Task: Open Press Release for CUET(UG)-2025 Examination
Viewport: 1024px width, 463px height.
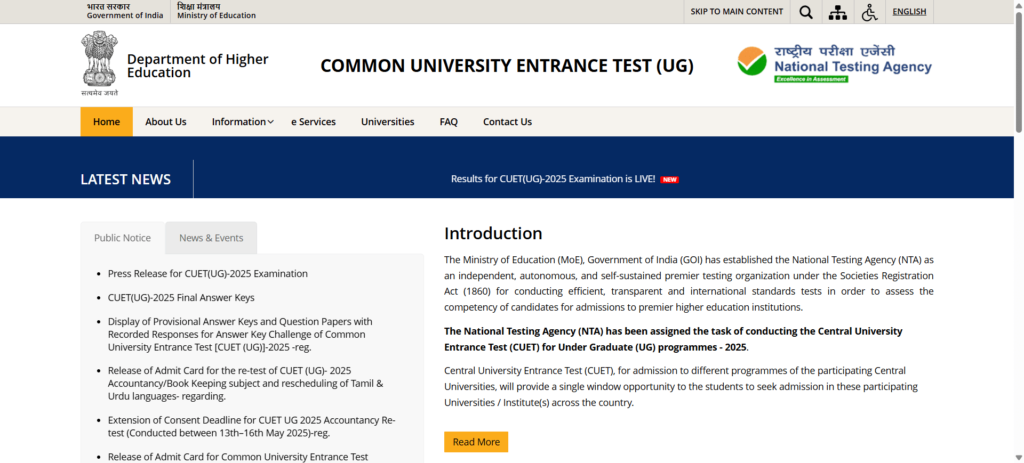Action: tap(208, 274)
